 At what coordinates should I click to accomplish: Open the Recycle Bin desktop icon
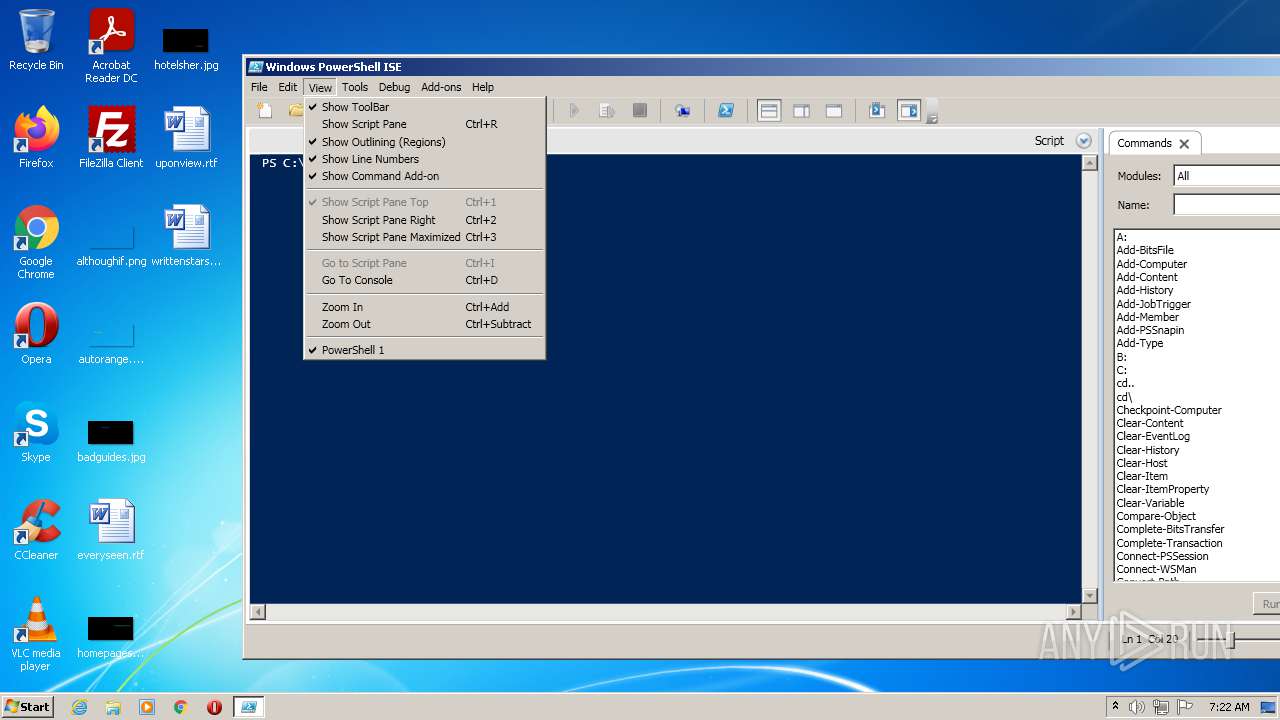point(36,40)
